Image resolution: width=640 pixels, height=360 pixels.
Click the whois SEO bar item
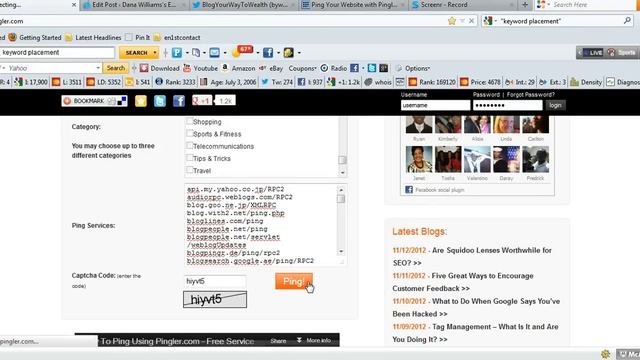[378, 82]
